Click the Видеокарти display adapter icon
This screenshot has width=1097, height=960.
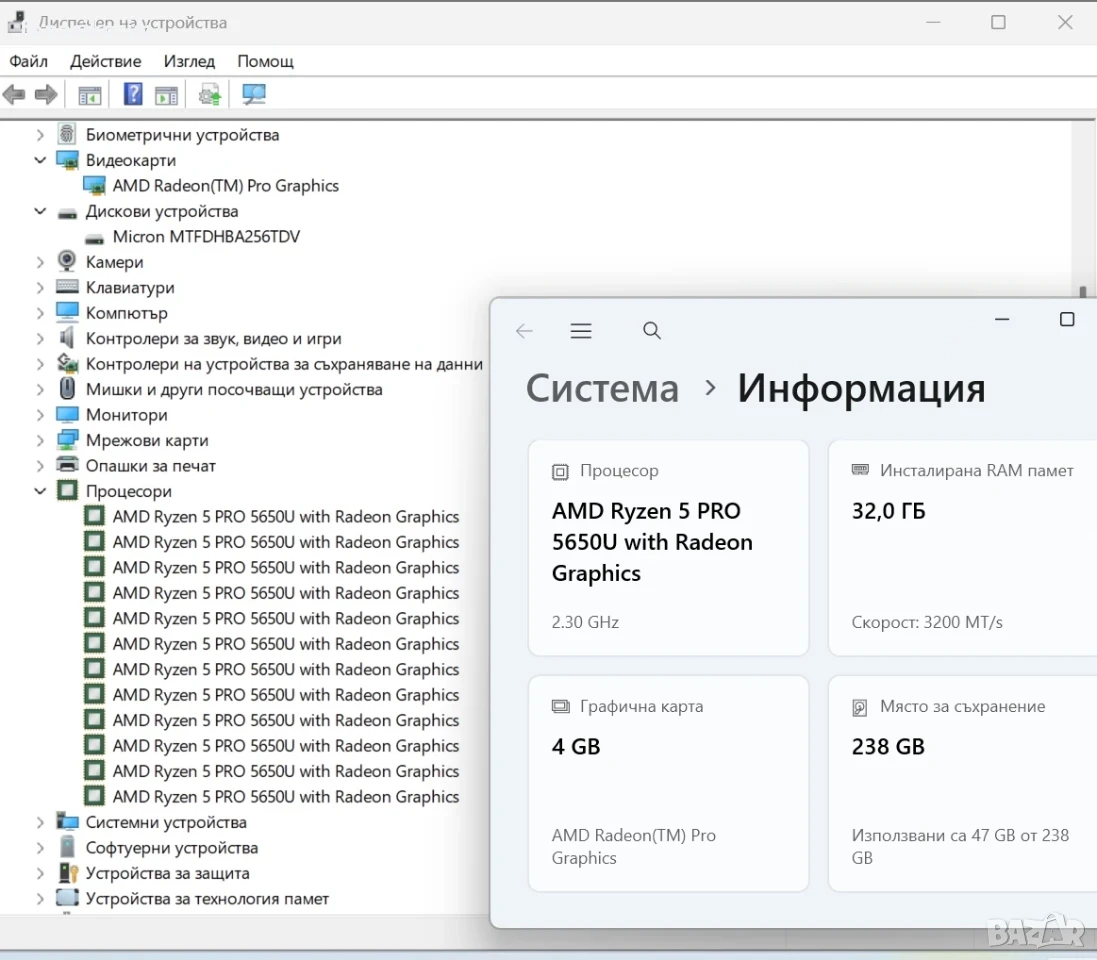(x=67, y=160)
